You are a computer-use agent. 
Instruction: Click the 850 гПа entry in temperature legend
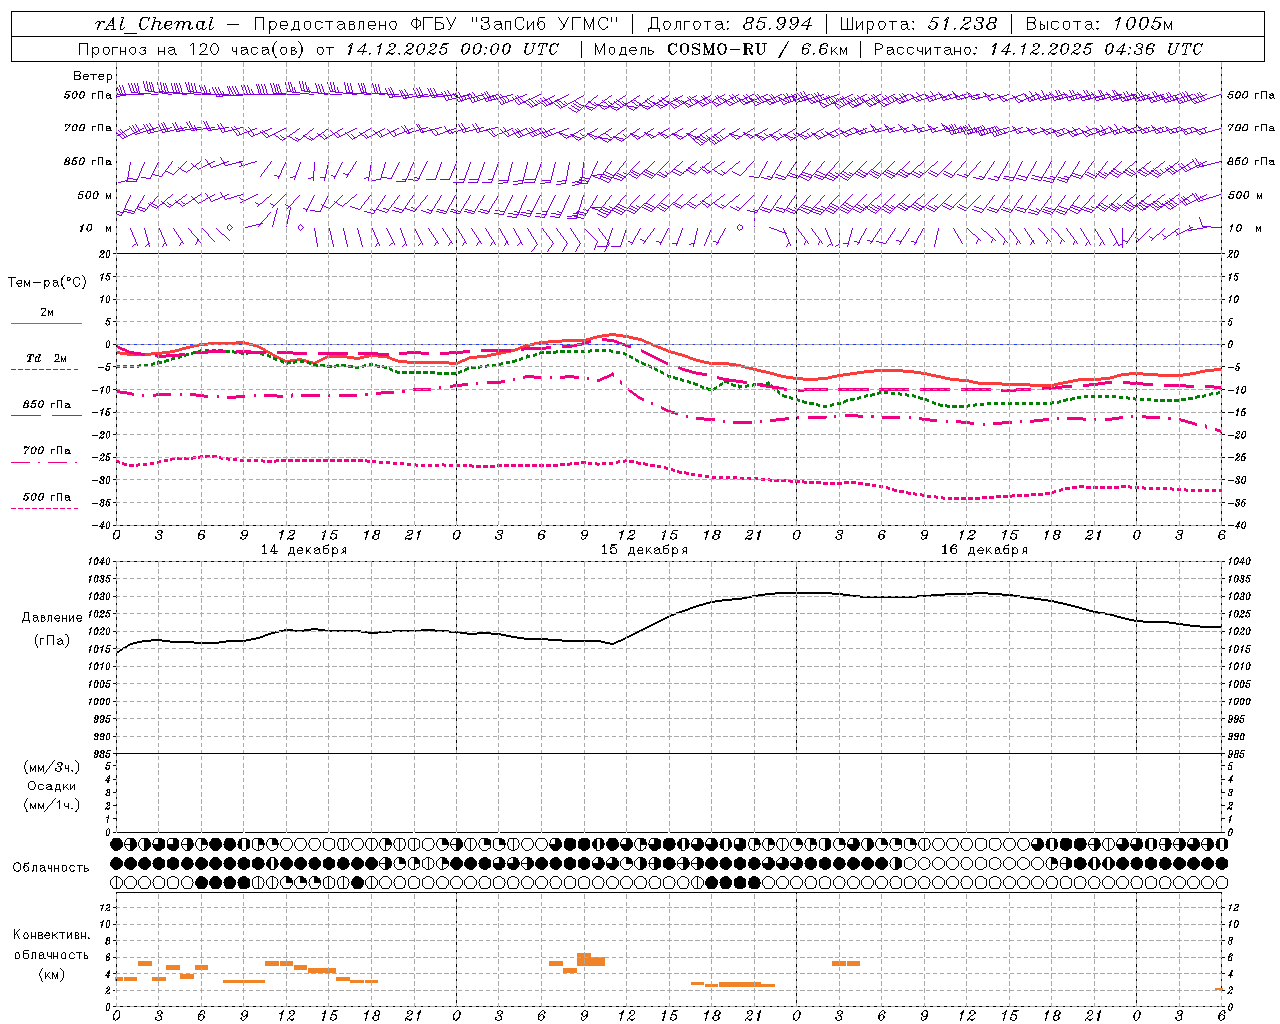point(47,405)
